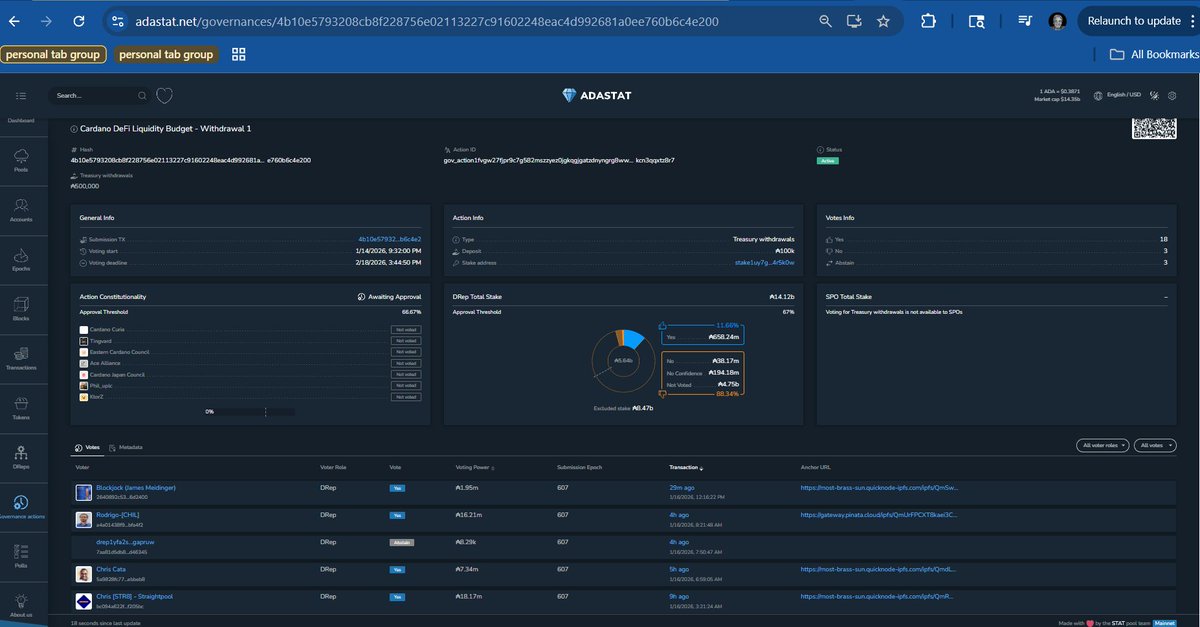Navigate to Accounts using the sidebar icon
1200x627 pixels.
point(21,208)
